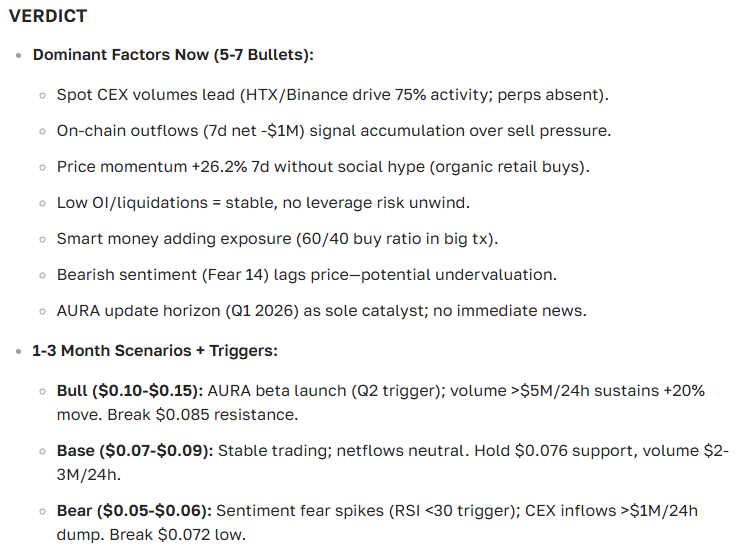Image resolution: width=736 pixels, height=554 pixels.
Task: Click the bold 'Bull ($0.10-$0.15):' label
Action: click(x=129, y=391)
